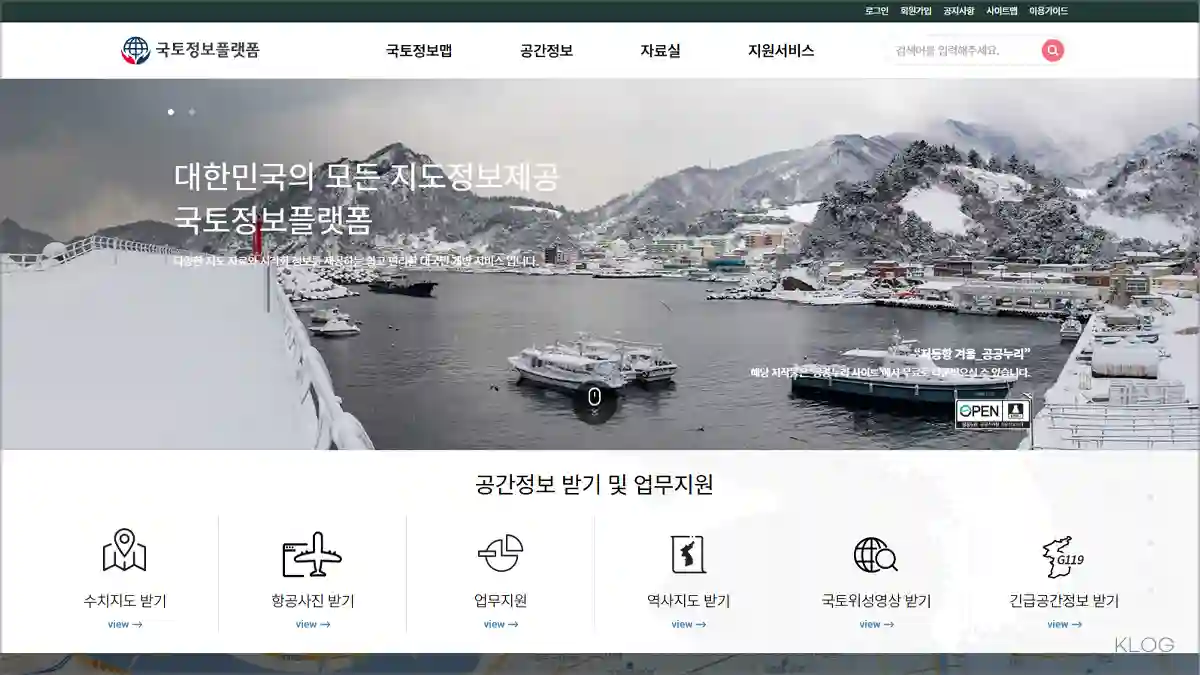
Task: Click the pink search magnifier icon
Action: point(1052,49)
